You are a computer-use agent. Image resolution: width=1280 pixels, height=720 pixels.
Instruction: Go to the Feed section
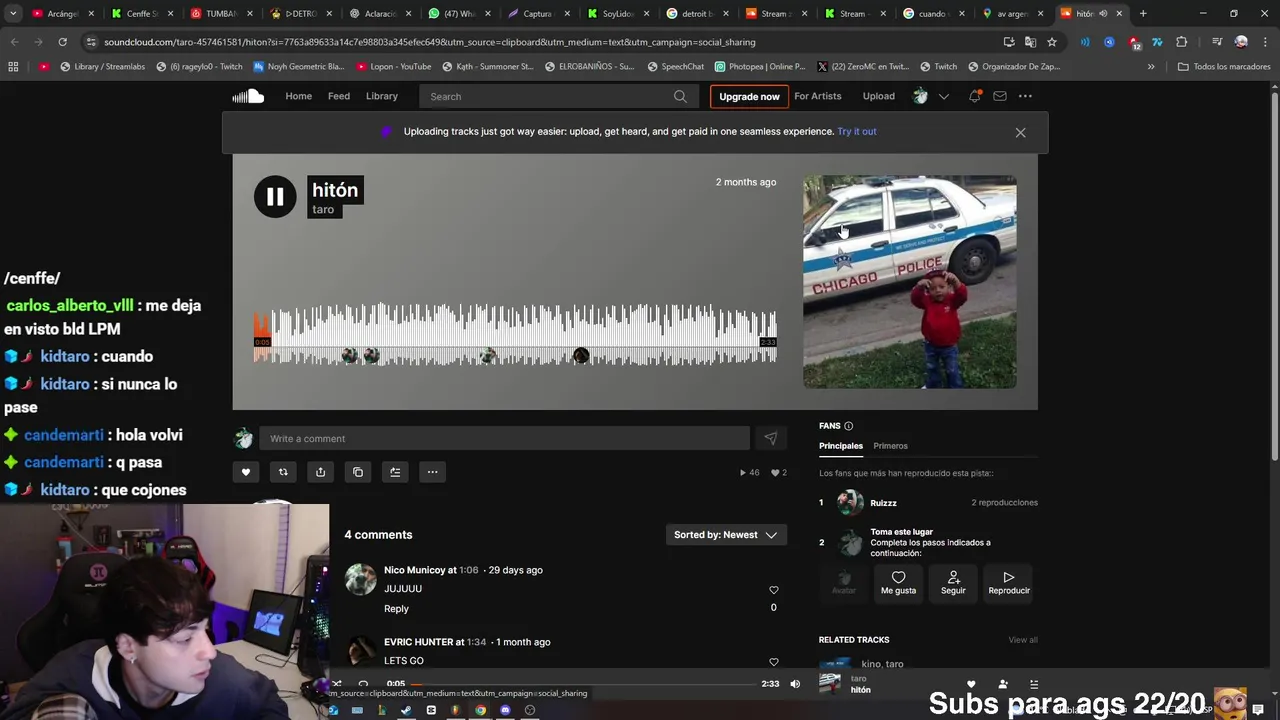(339, 96)
